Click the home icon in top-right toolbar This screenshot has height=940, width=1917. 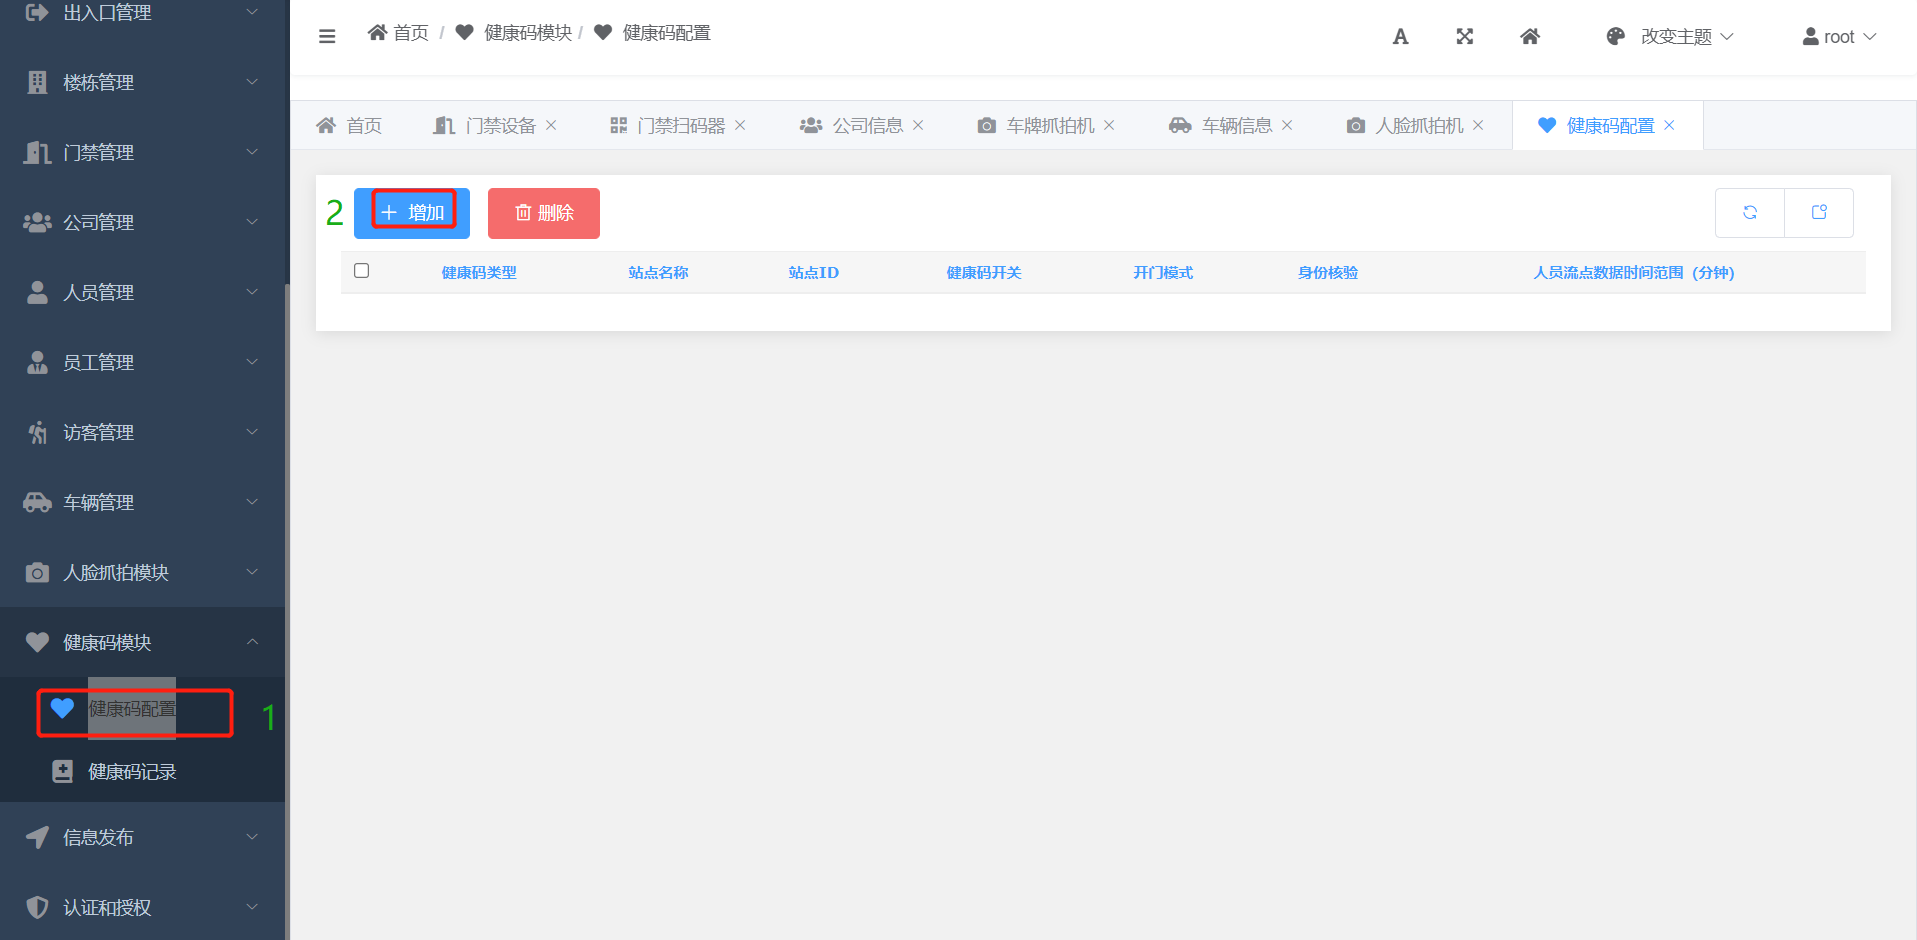pos(1530,37)
